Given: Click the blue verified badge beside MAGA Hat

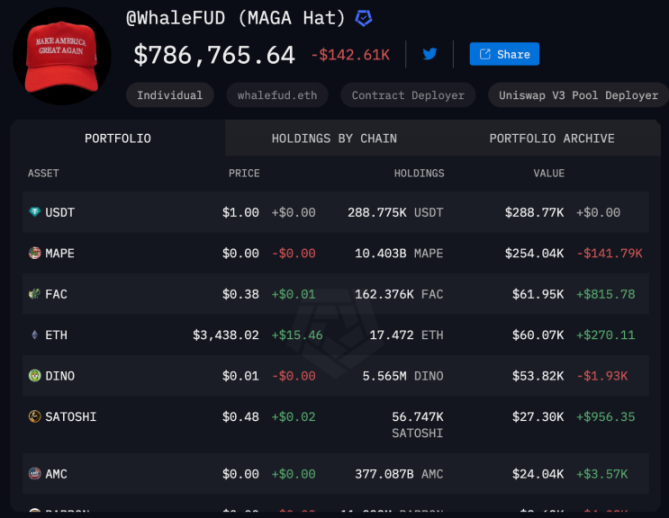Looking at the screenshot, I should (364, 18).
